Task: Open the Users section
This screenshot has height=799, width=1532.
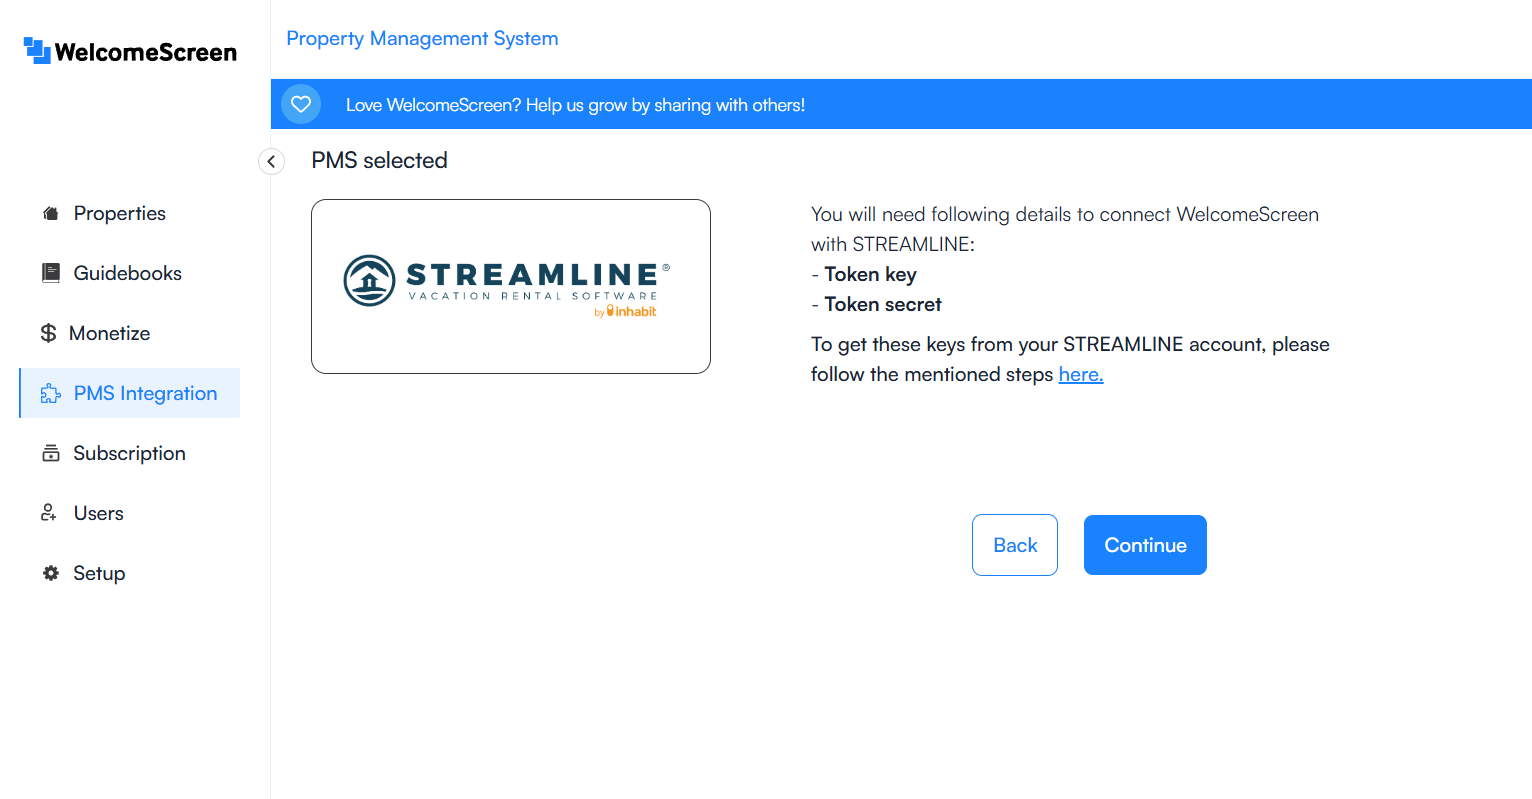Action: coord(130,513)
